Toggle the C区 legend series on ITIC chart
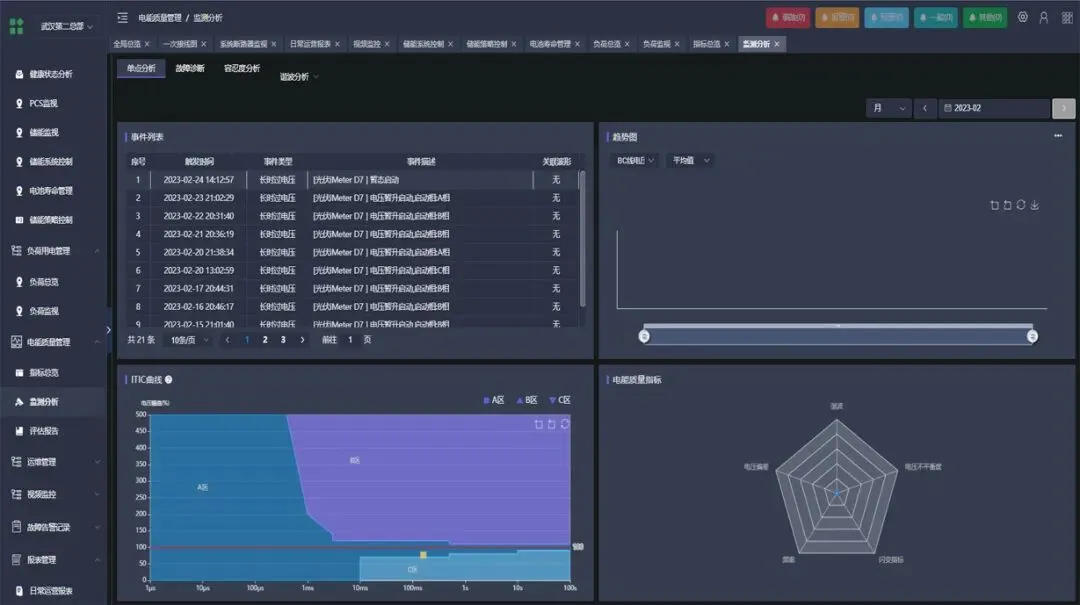The width and height of the screenshot is (1080, 605). point(560,400)
